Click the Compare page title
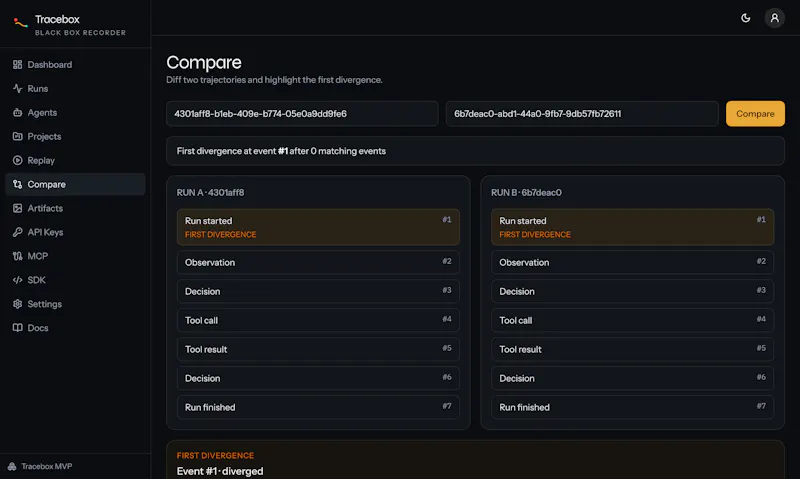Image resolution: width=800 pixels, height=479 pixels. point(204,62)
